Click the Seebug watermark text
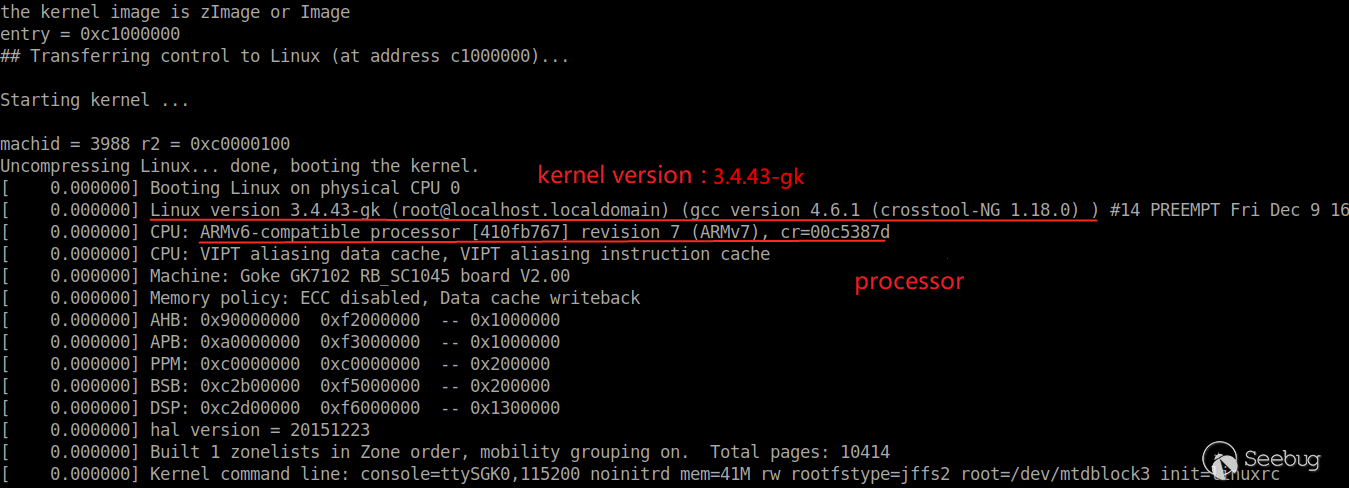 coord(1282,460)
